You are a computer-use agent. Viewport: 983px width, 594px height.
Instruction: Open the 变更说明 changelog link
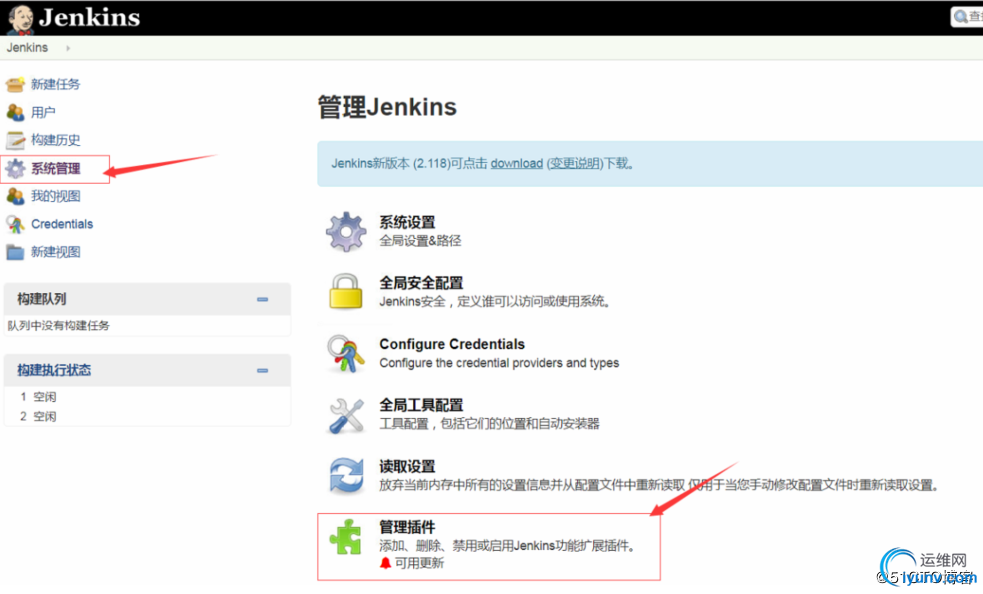[x=575, y=164]
